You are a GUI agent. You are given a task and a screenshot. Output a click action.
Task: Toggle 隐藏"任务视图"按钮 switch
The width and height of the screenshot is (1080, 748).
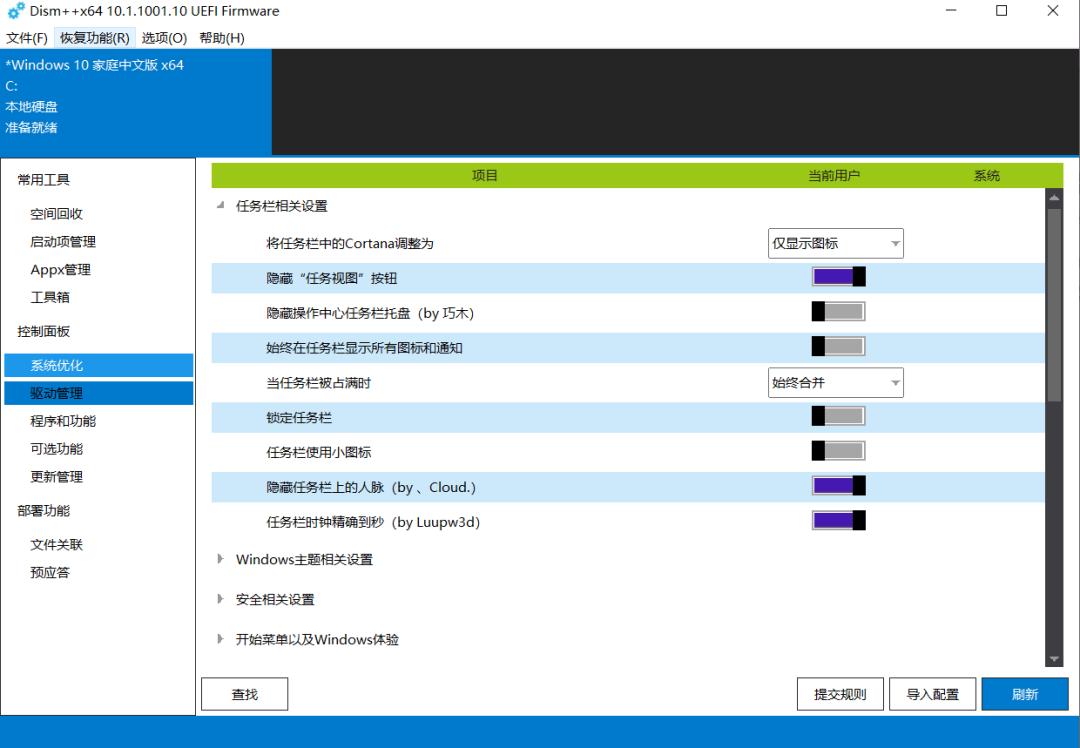pos(838,277)
